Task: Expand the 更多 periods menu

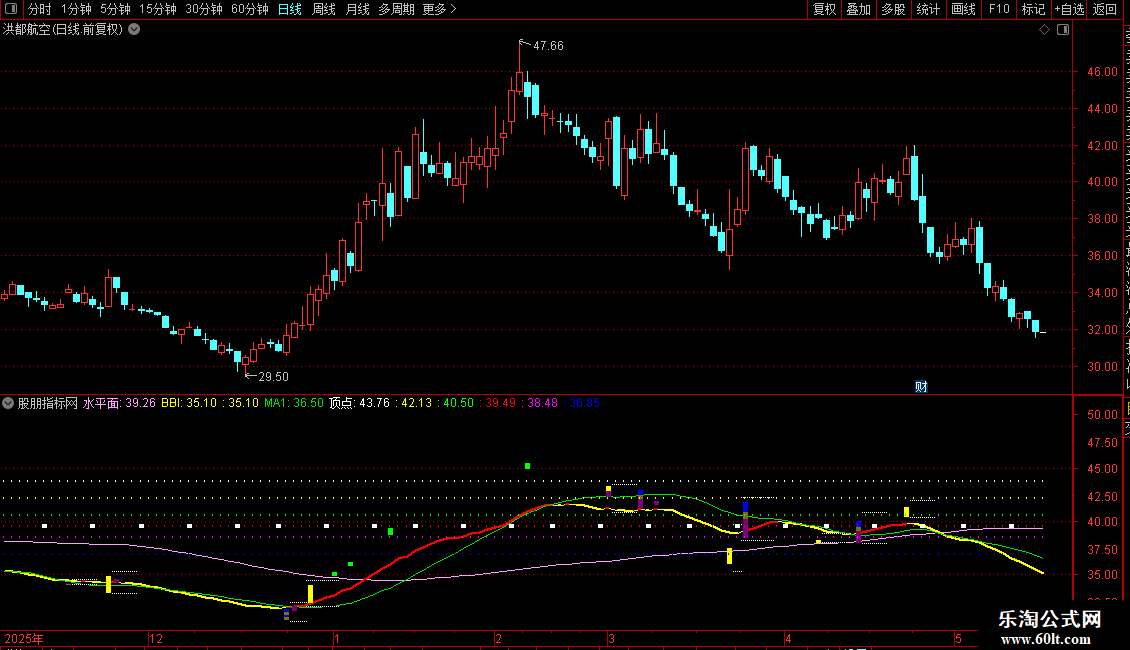Action: [x=439, y=9]
